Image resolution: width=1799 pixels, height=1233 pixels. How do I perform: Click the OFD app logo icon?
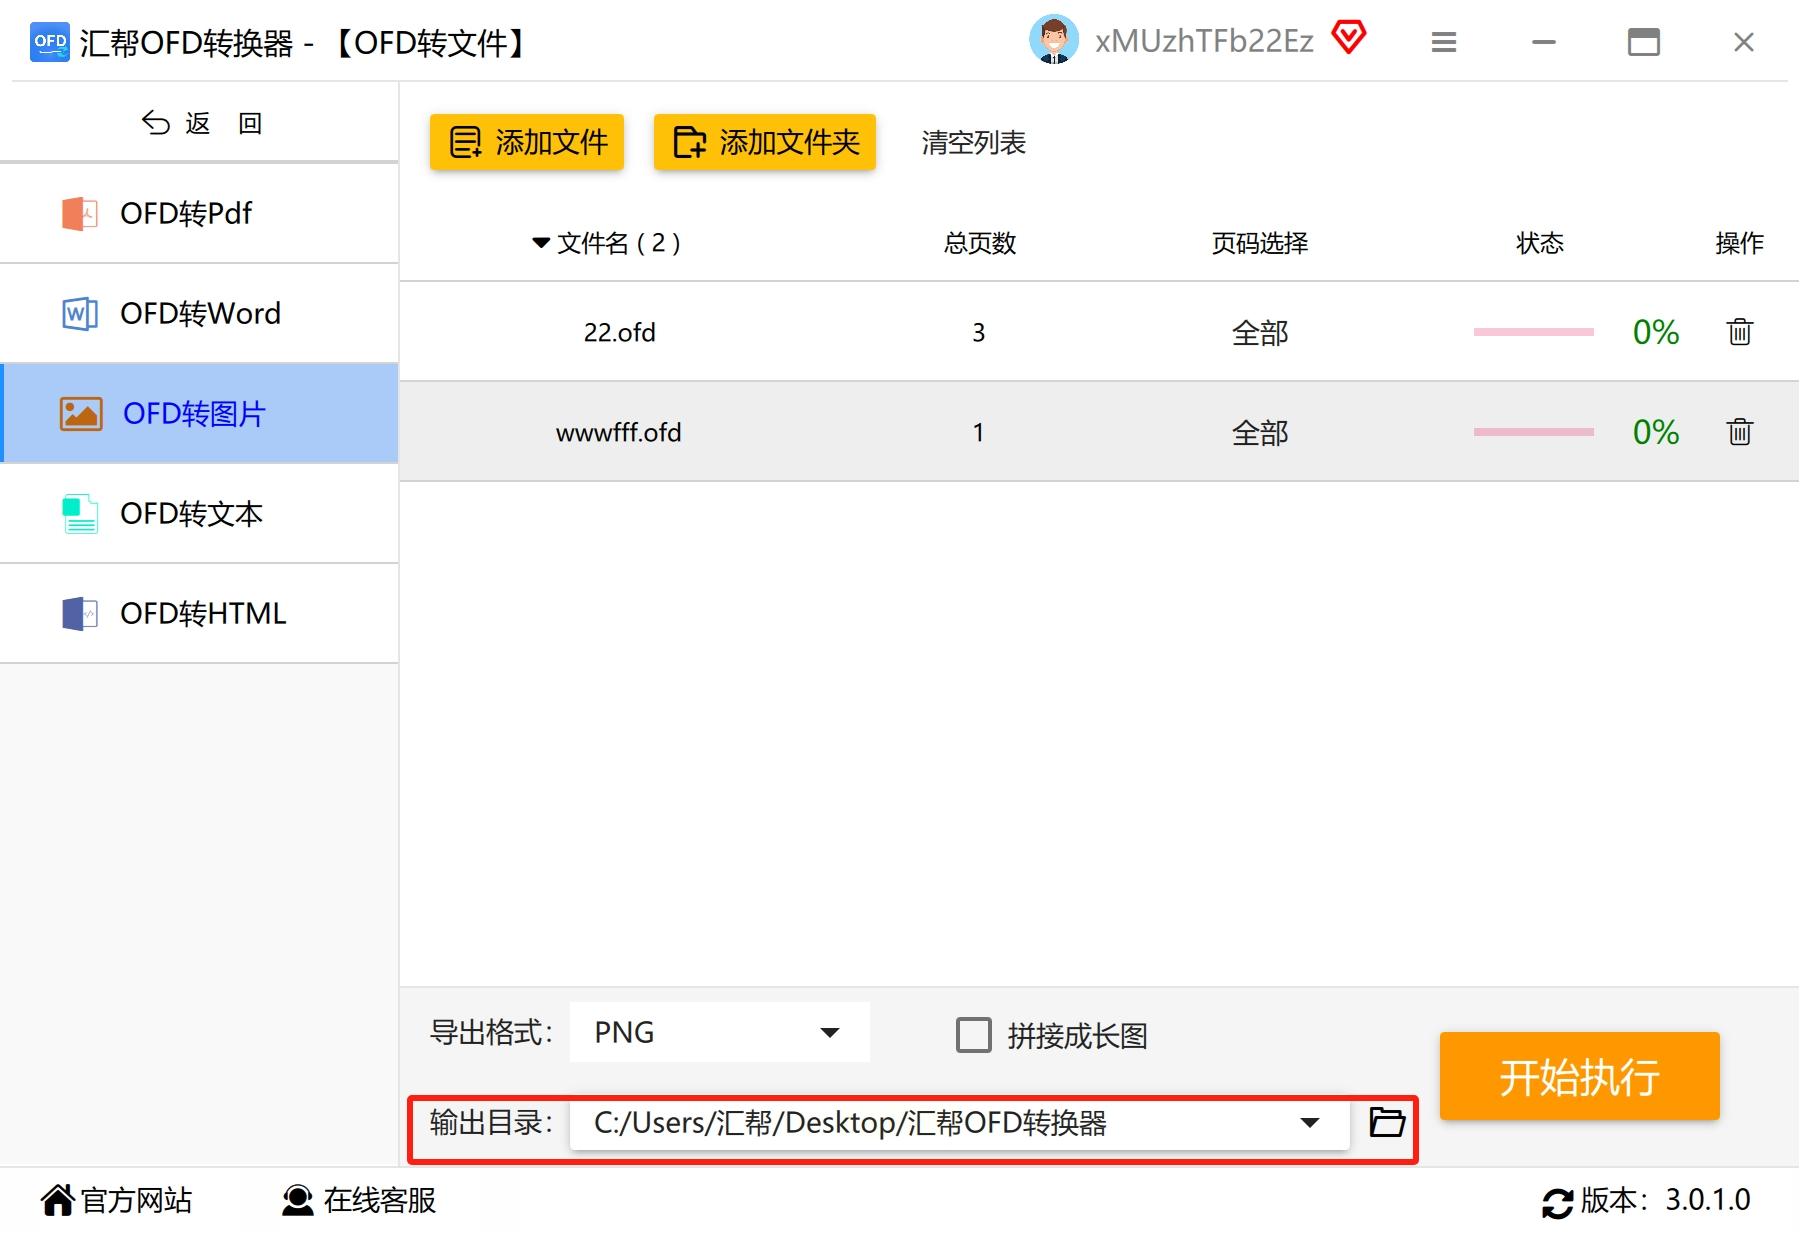pos(50,42)
